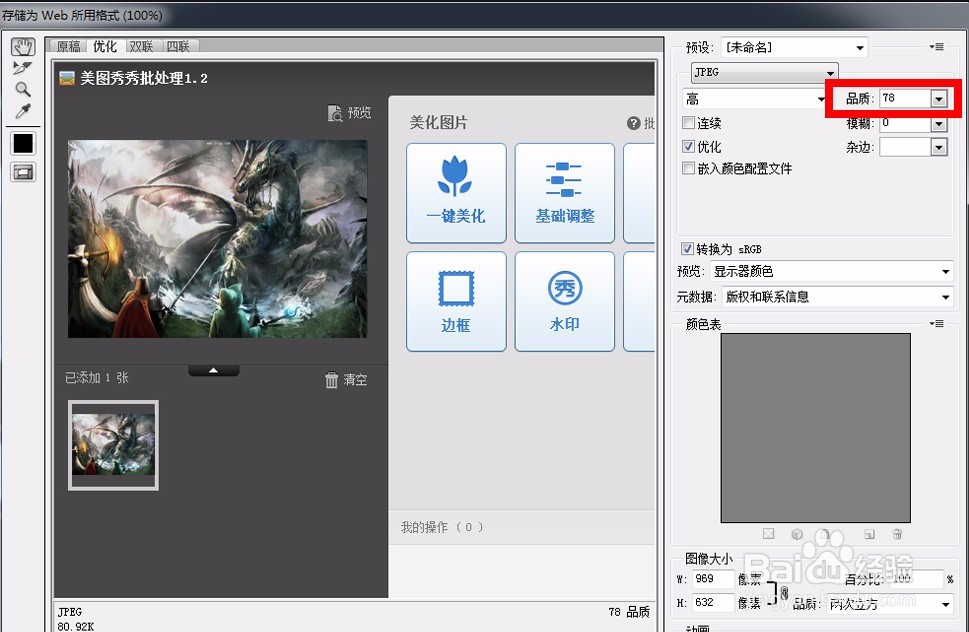Click the lock color icon

825,534
